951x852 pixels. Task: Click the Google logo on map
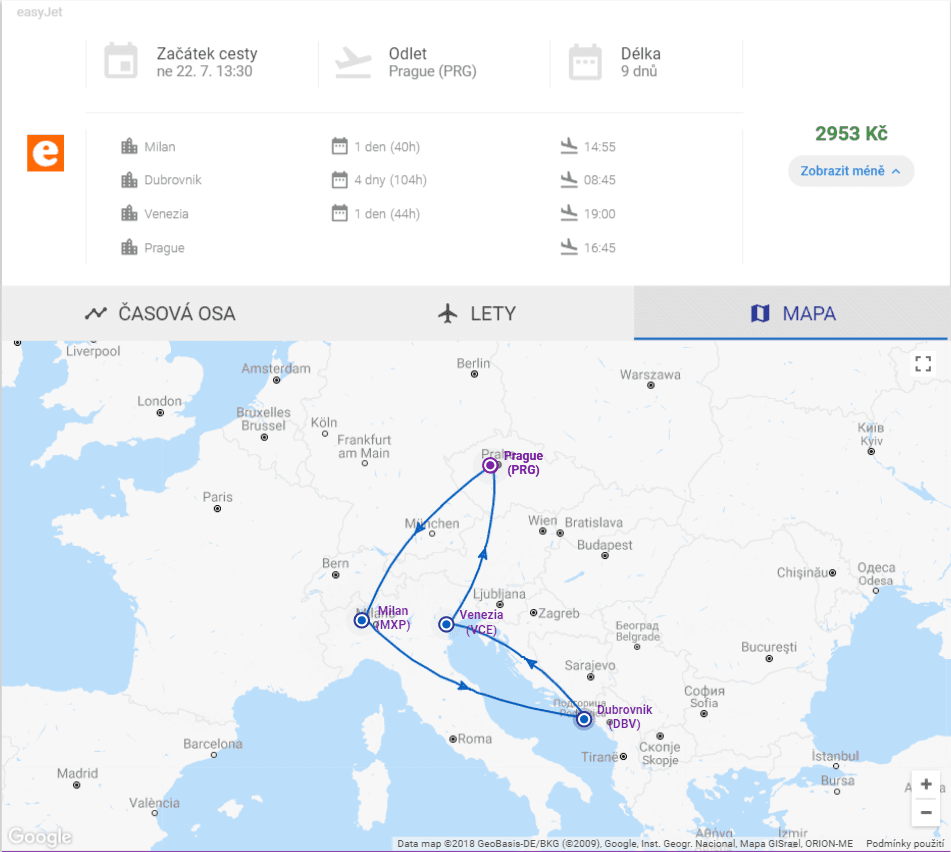pyautogui.click(x=39, y=837)
